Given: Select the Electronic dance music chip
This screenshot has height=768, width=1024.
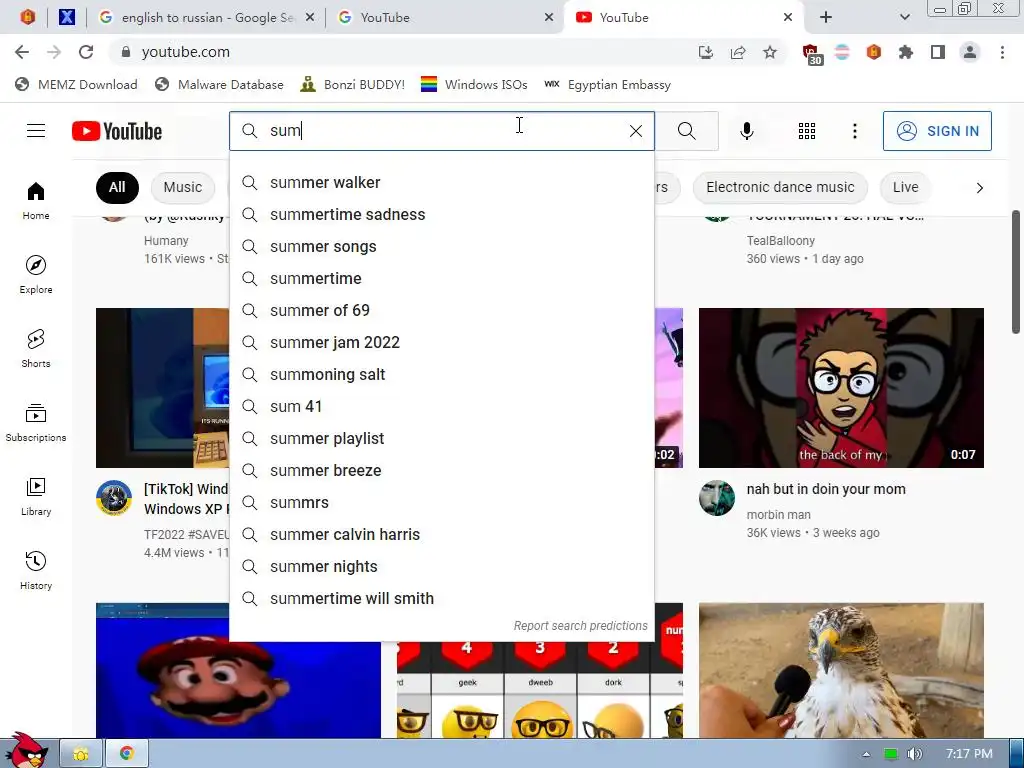Looking at the screenshot, I should tap(780, 187).
